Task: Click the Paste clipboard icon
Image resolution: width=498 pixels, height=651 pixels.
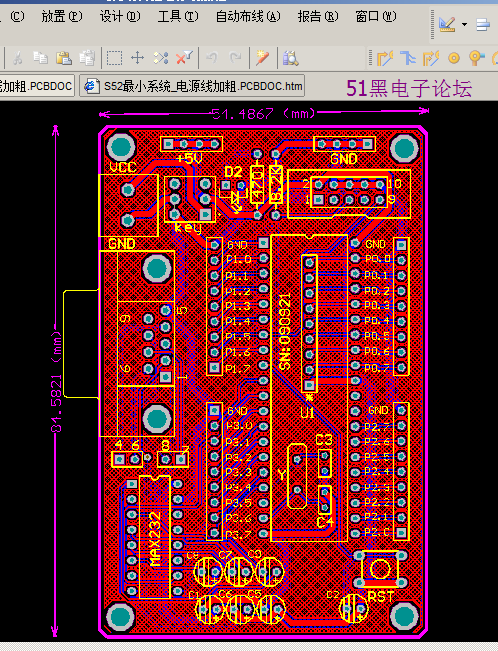Action: click(x=64, y=58)
